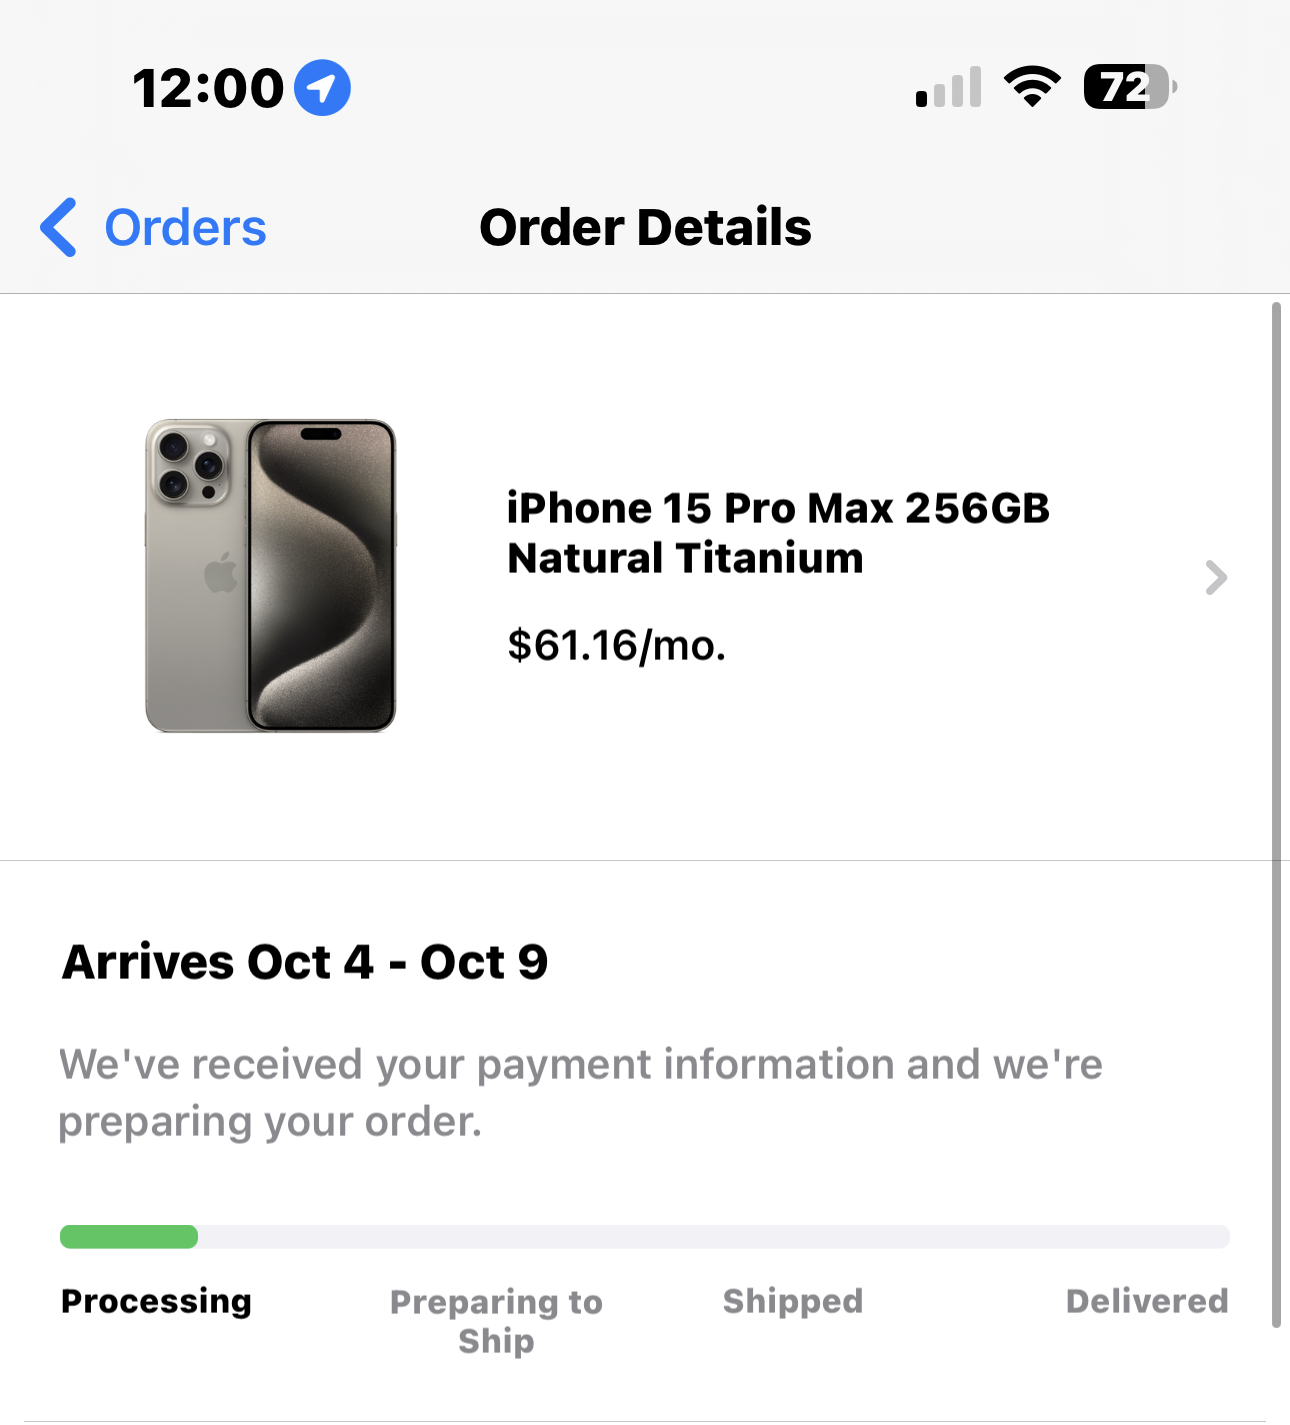
Task: Tap the Arrives Oct 4 - Oct 9 heading
Action: click(305, 962)
